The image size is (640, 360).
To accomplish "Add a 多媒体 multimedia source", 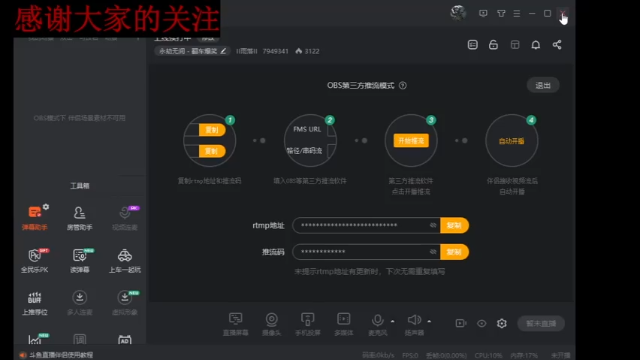I will (344, 324).
